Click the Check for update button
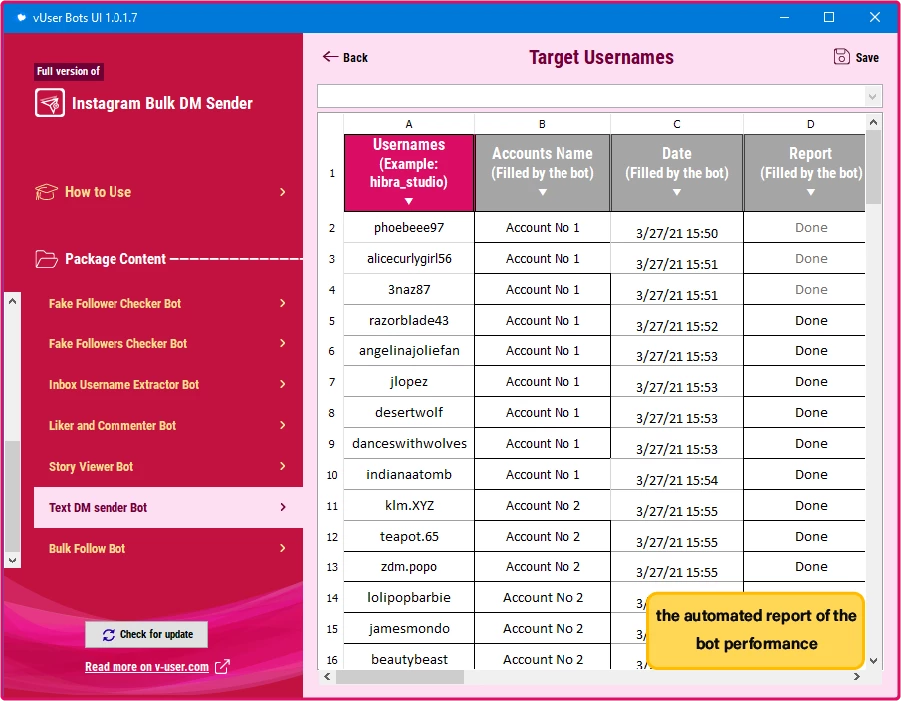Image resolution: width=901 pixels, height=701 pixels. [147, 634]
